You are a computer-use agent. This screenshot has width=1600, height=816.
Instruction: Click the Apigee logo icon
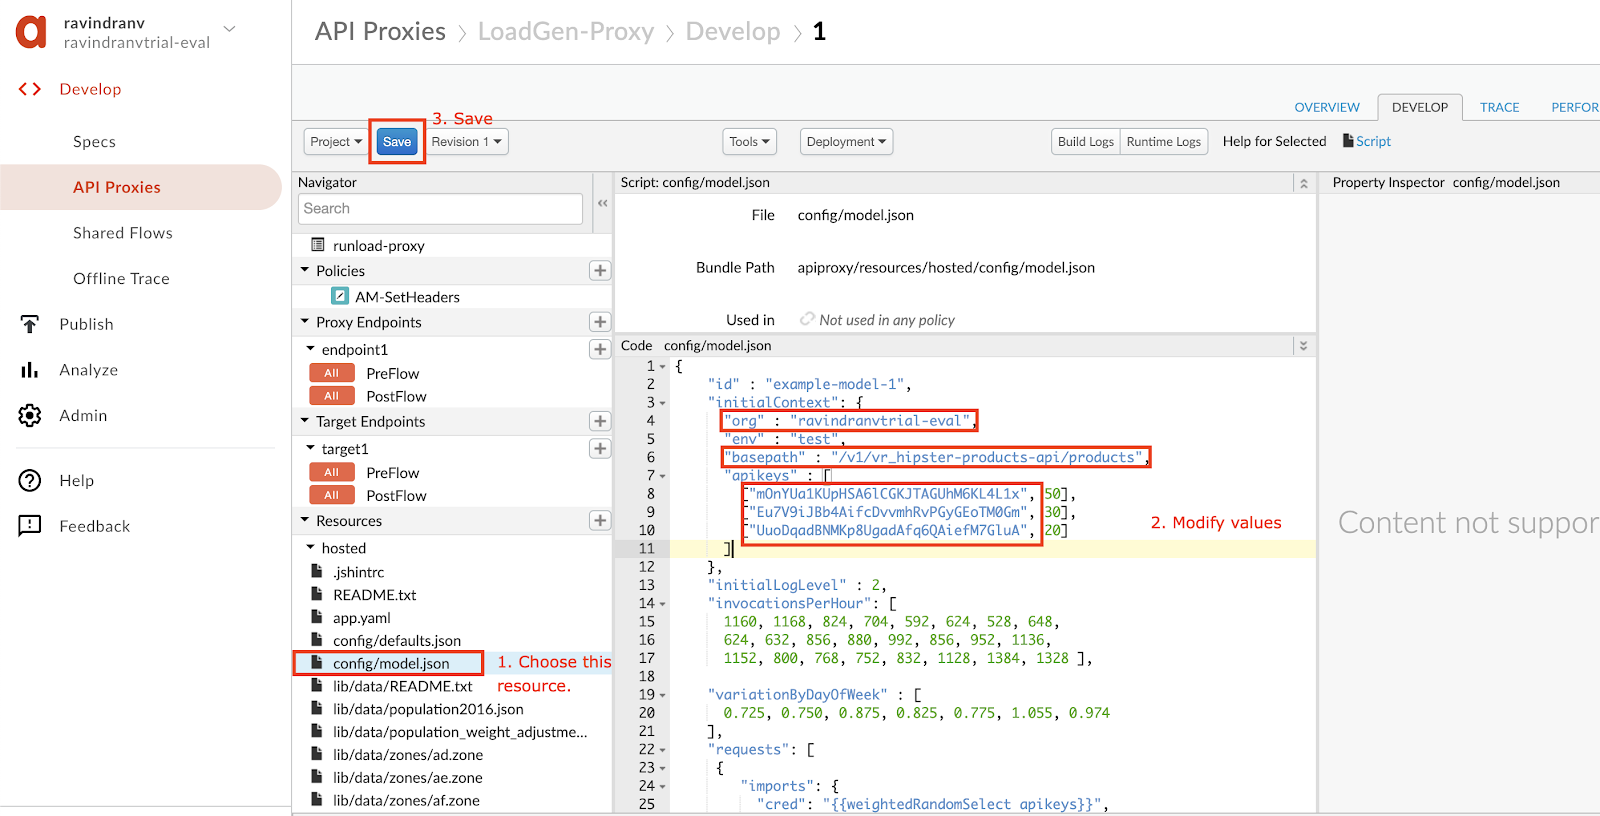tap(31, 32)
